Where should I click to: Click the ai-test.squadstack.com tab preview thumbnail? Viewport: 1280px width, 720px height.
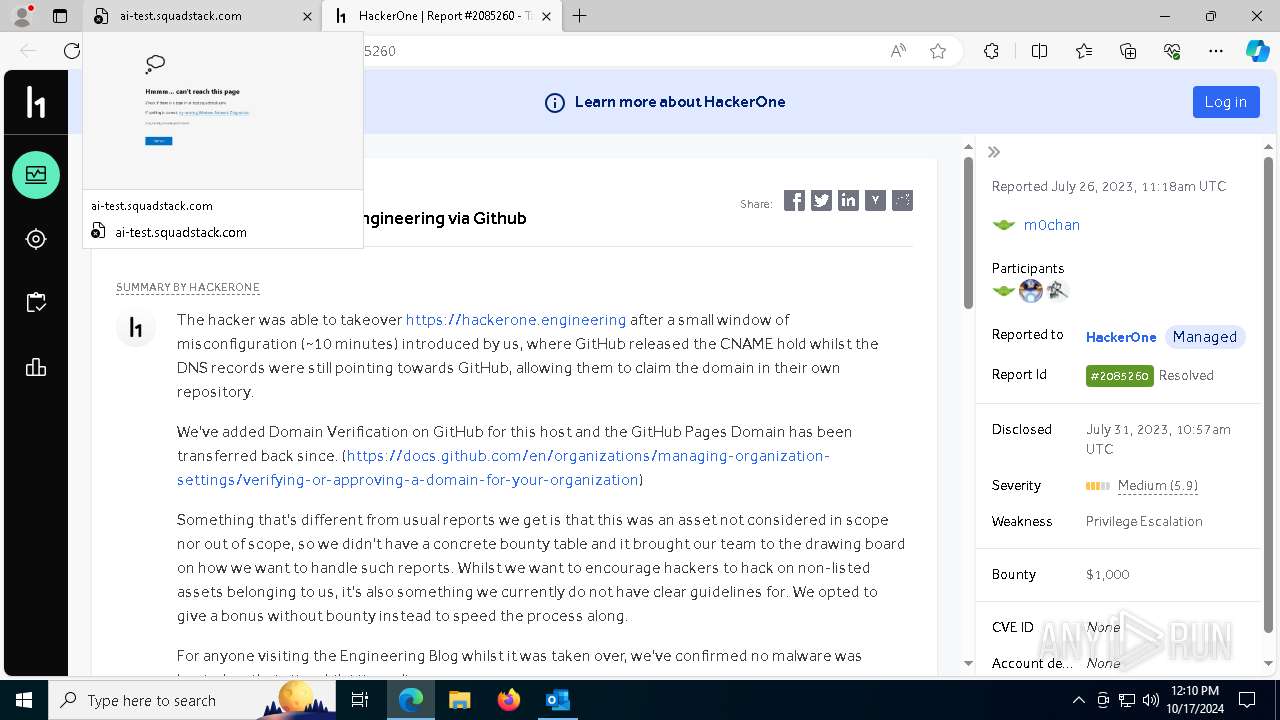click(x=223, y=110)
